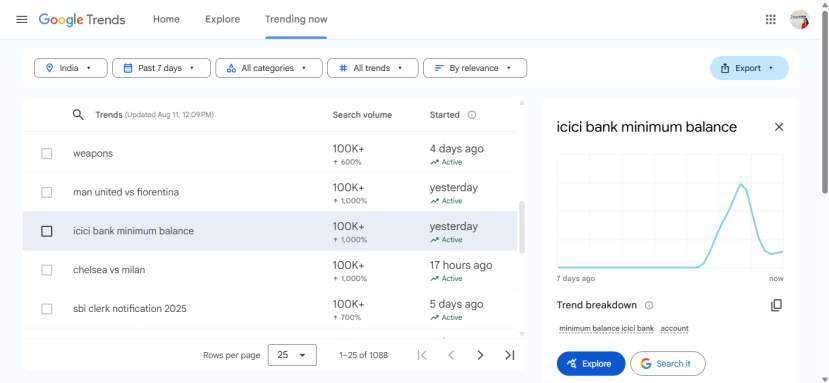Close the icici bank minimum balance panel
The width and height of the screenshot is (829, 383).
tap(779, 127)
